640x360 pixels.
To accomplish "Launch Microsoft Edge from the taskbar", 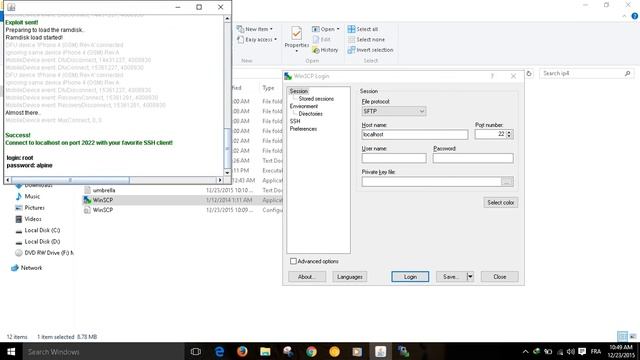I will [219, 351].
